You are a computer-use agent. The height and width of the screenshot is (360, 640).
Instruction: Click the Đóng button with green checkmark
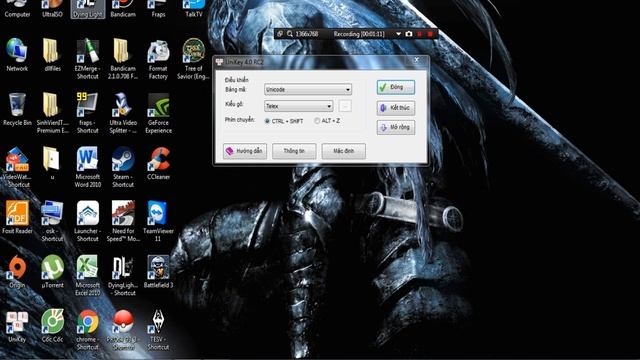coord(396,87)
